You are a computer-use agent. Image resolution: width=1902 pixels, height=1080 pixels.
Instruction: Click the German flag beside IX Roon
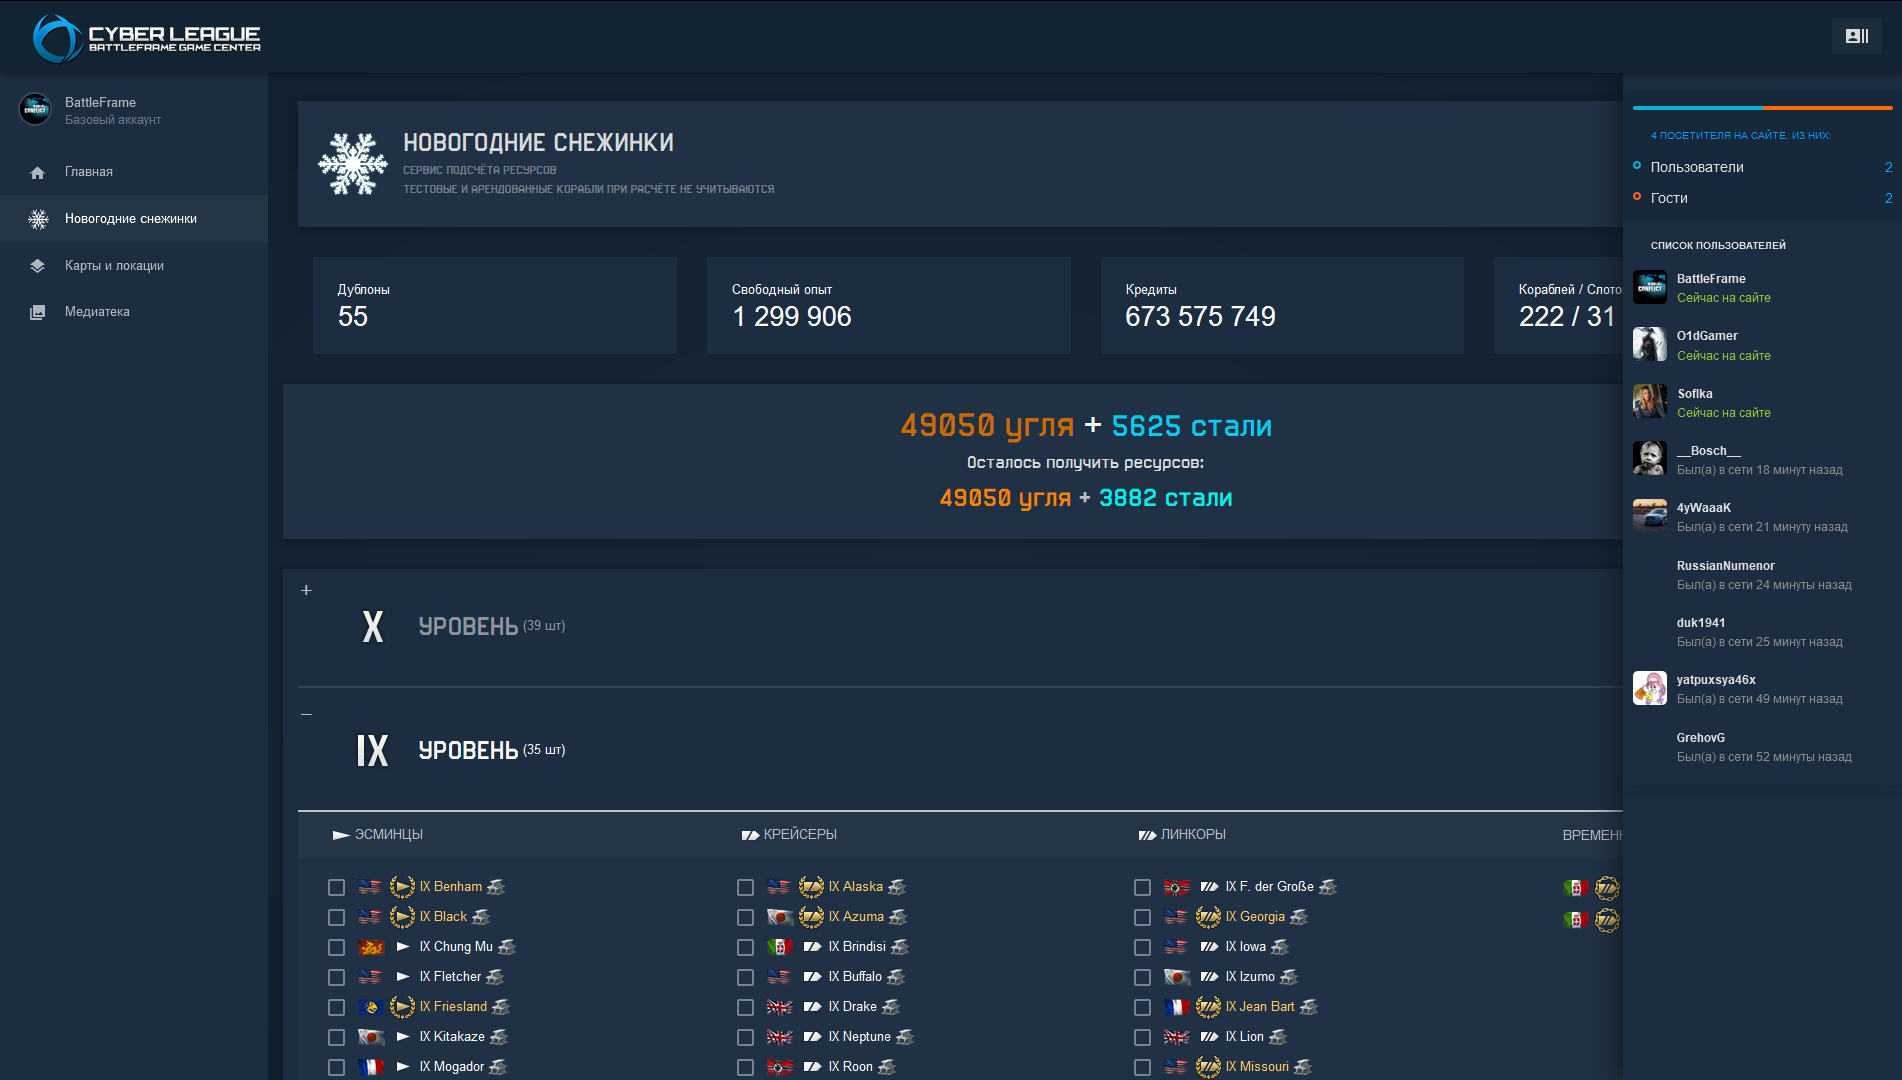[x=780, y=1067]
